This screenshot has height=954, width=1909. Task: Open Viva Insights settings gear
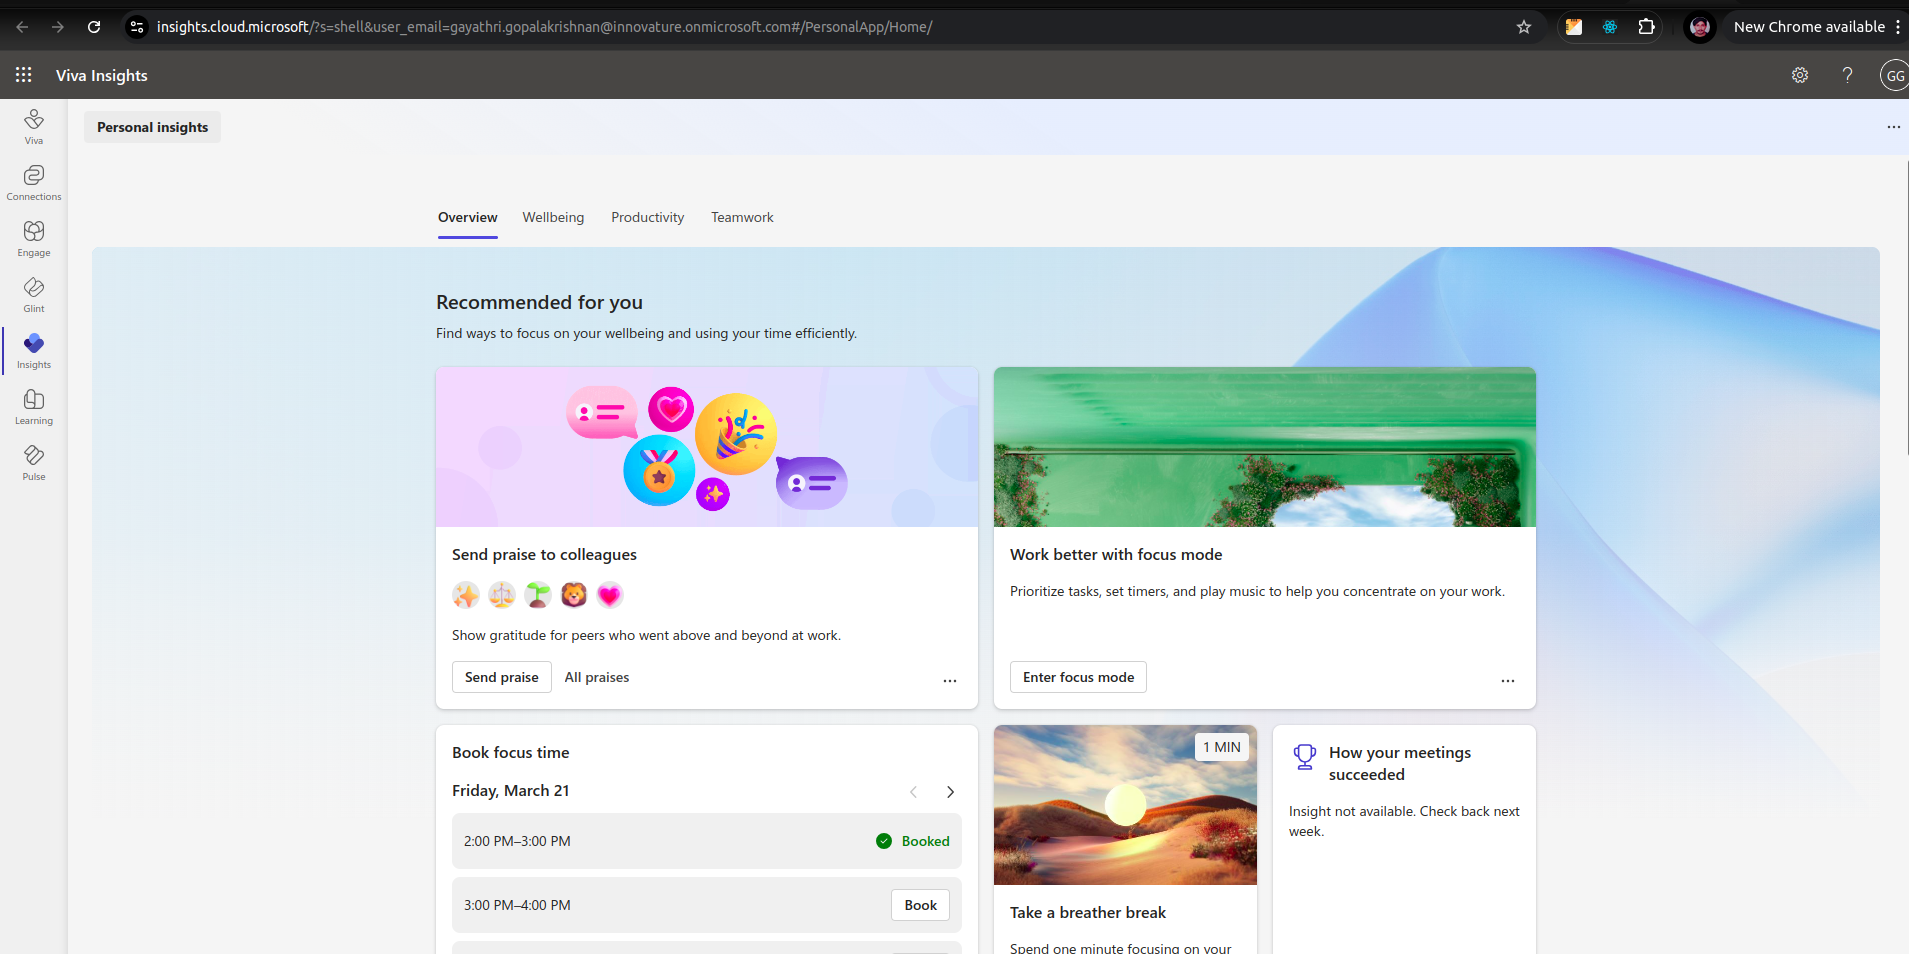click(1800, 75)
